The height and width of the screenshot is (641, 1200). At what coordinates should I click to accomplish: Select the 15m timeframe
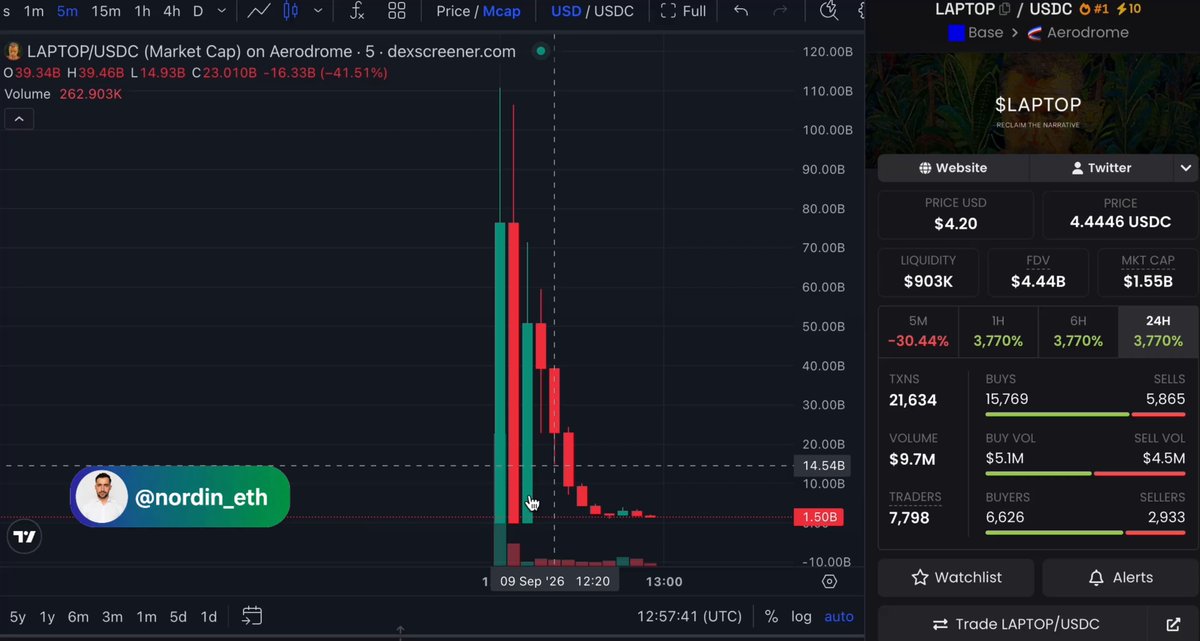tap(105, 11)
